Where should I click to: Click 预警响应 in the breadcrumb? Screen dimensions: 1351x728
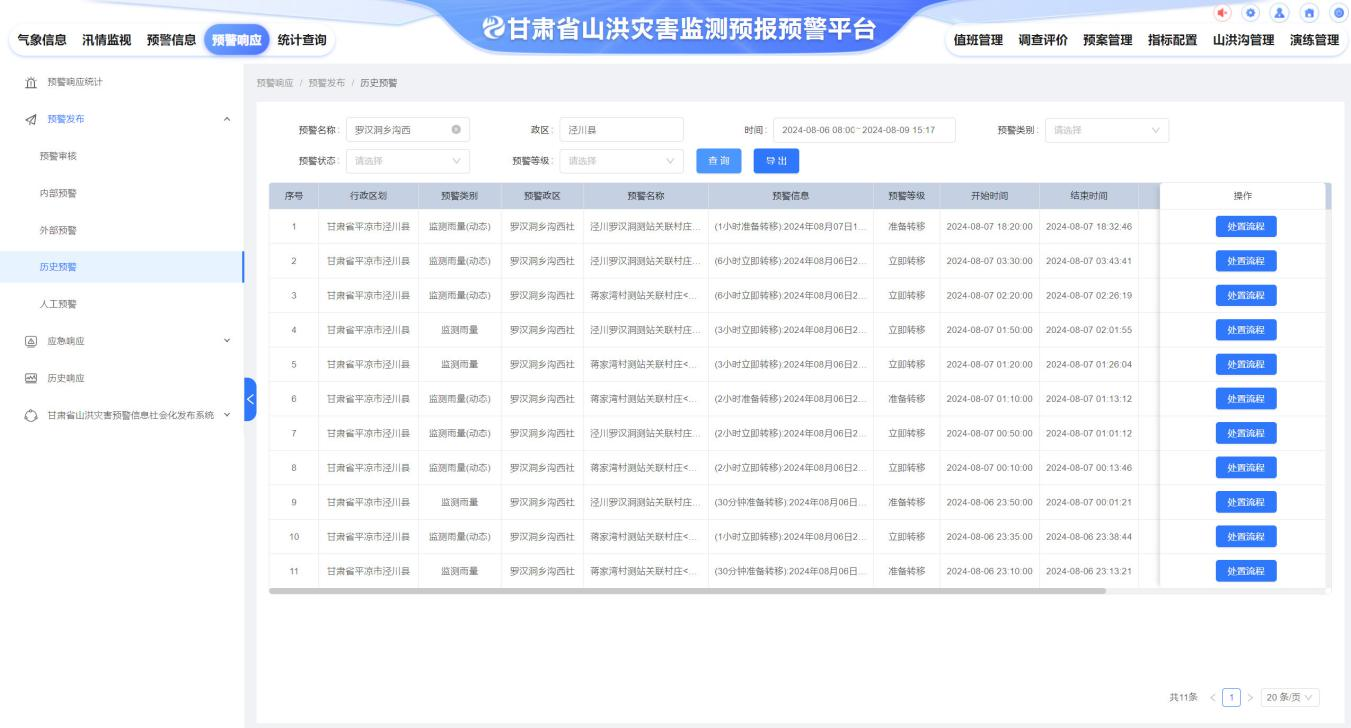click(x=275, y=82)
